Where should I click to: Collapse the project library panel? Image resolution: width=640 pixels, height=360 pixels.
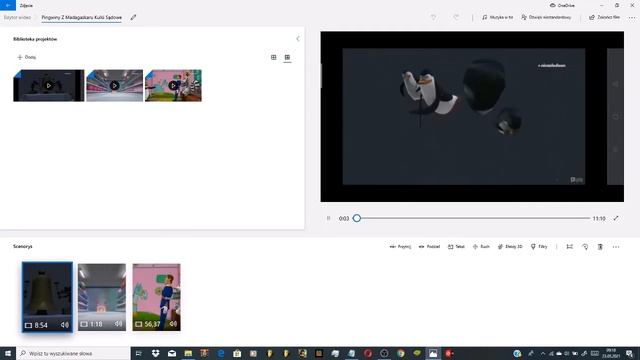(x=298, y=39)
